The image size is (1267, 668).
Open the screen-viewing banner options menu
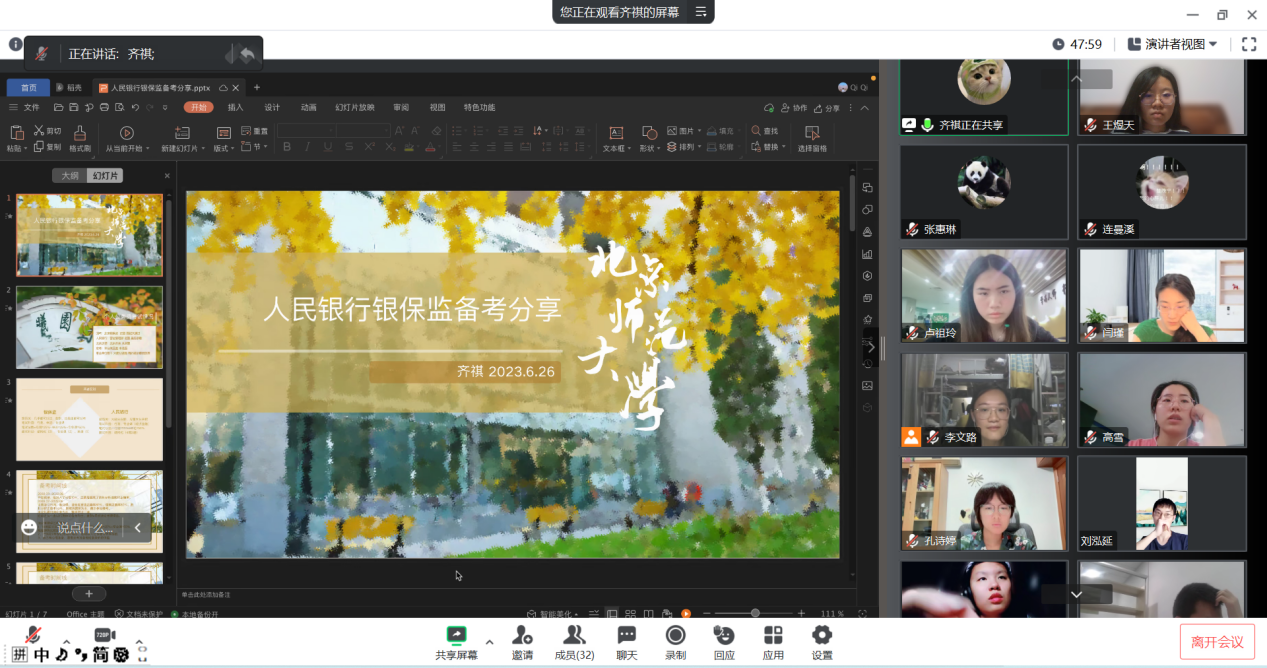pyautogui.click(x=701, y=12)
